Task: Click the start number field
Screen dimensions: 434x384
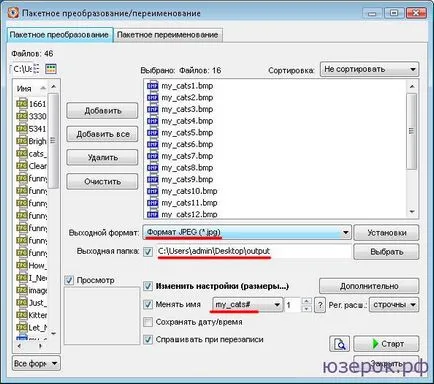Action: tap(292, 305)
